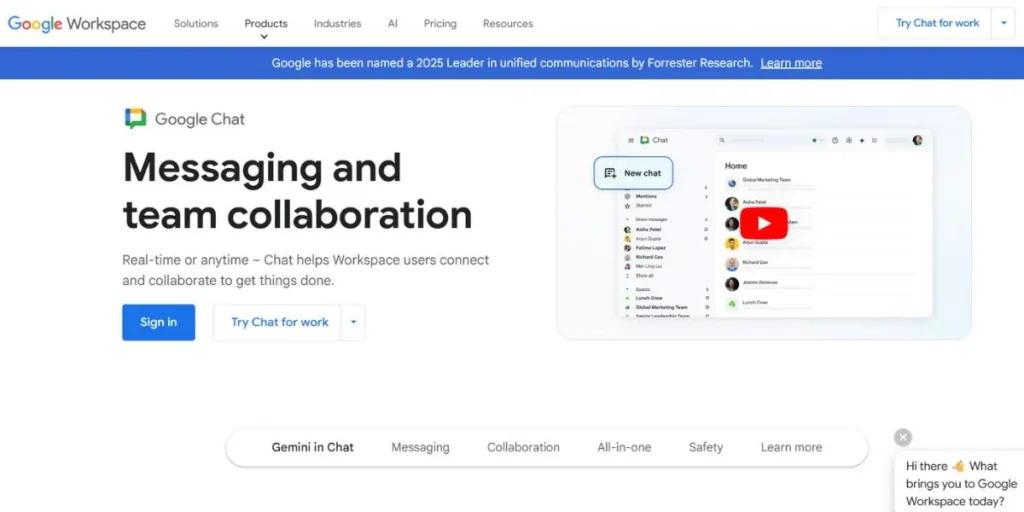Viewport: 1024px width, 512px height.
Task: Click the Gemini sparkle icon in video preview
Action: pyautogui.click(x=861, y=140)
